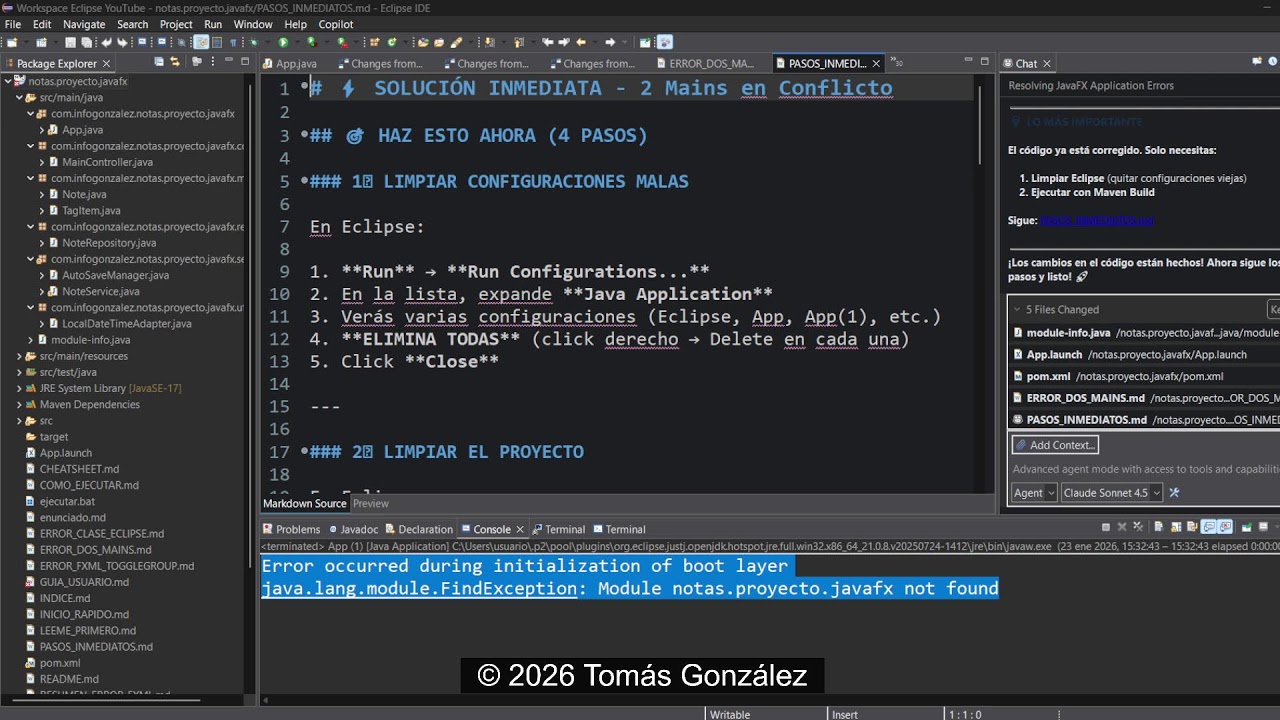Close the PASOS_INMEDI... editor tab
Viewport: 1280px width, 720px height.
point(876,63)
